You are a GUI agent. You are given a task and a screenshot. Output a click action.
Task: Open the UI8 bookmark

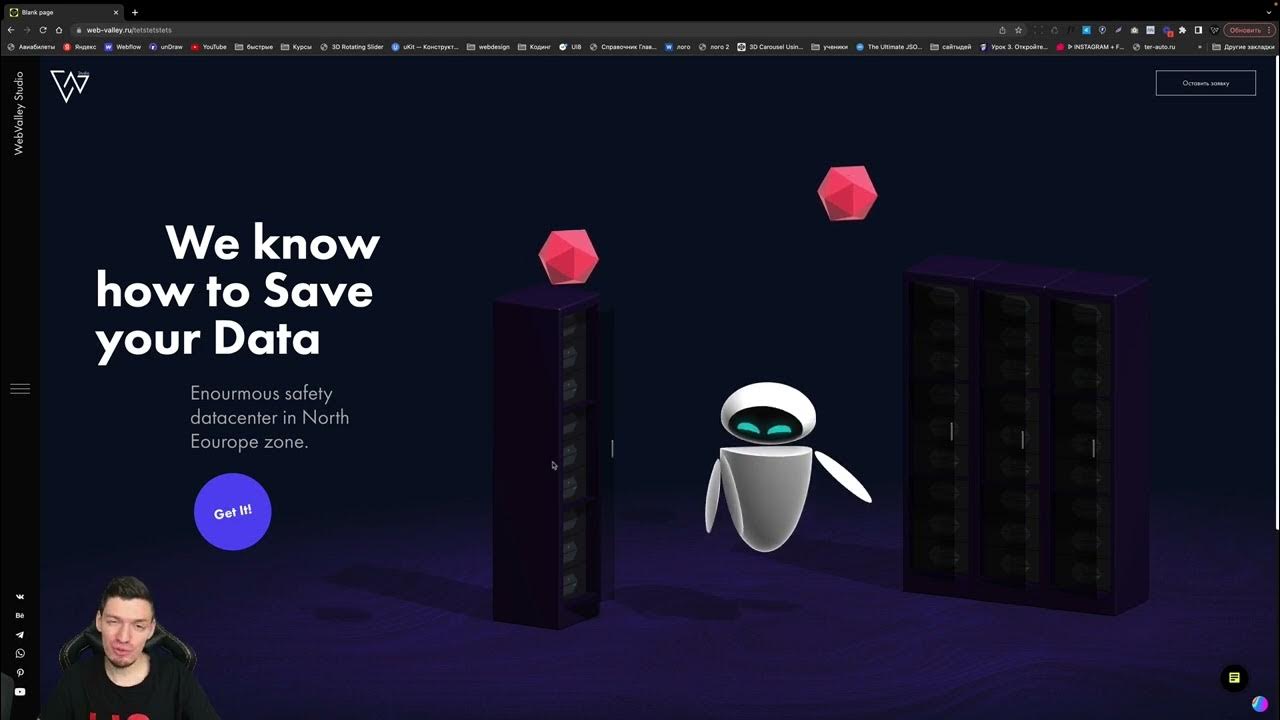tap(570, 47)
